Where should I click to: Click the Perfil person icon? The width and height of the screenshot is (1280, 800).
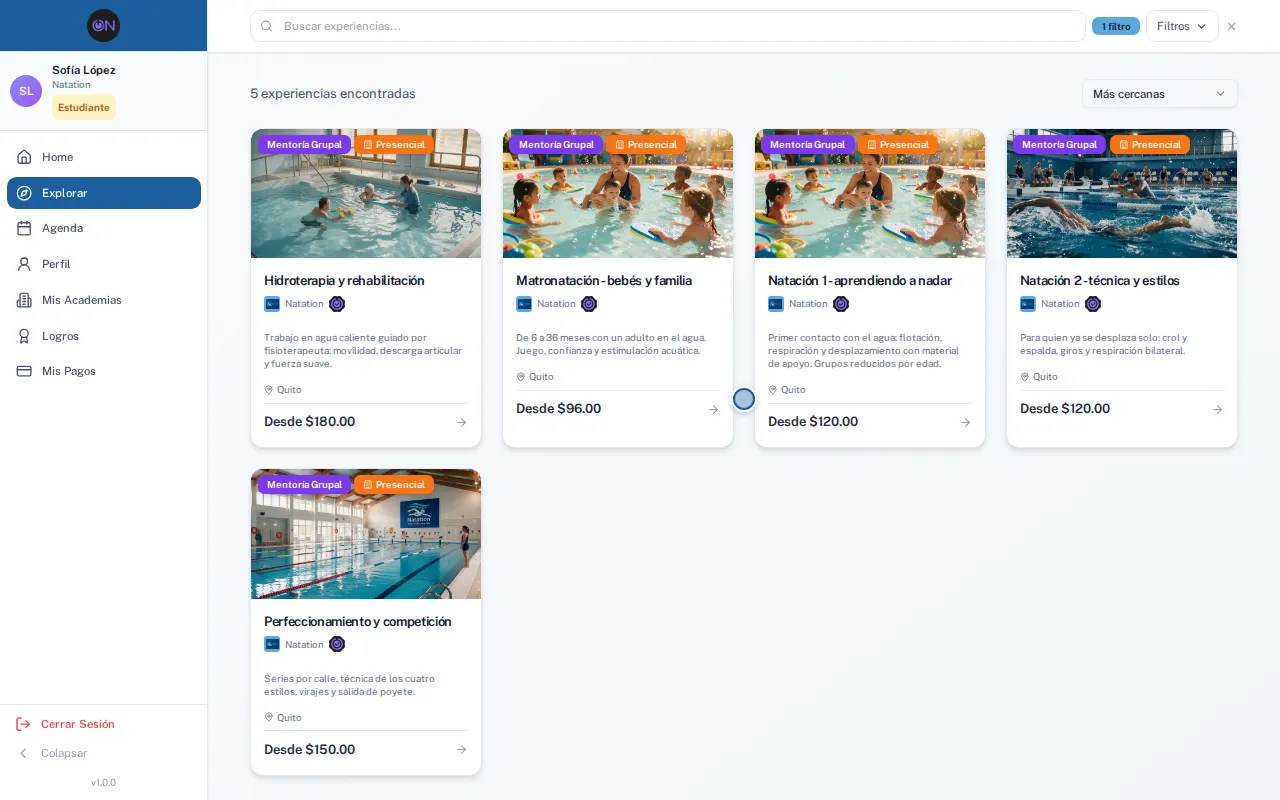(x=24, y=264)
